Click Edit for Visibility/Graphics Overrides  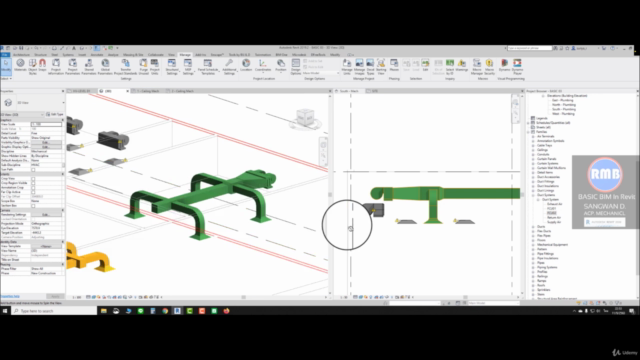[46, 142]
